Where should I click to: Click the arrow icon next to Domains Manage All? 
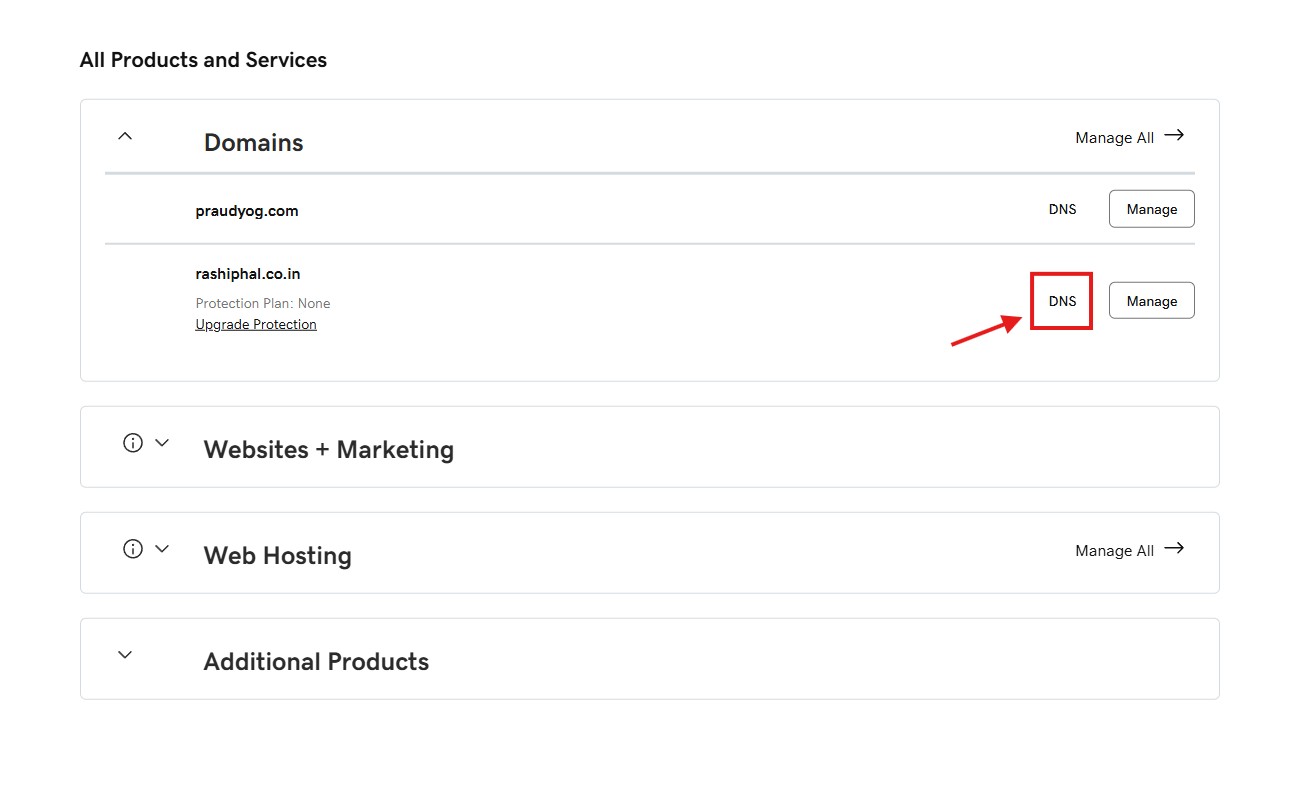tap(1174, 135)
